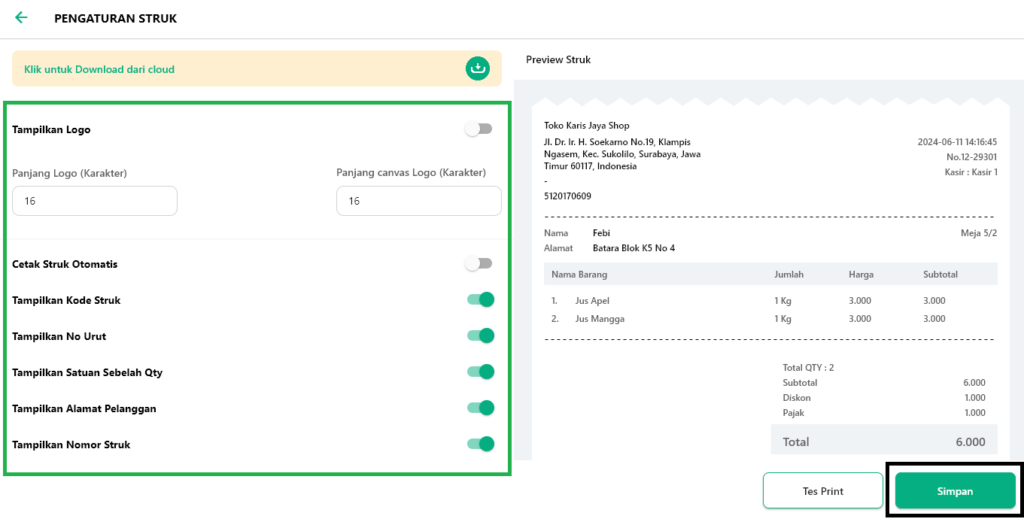Click the round cloud download icon

[478, 69]
